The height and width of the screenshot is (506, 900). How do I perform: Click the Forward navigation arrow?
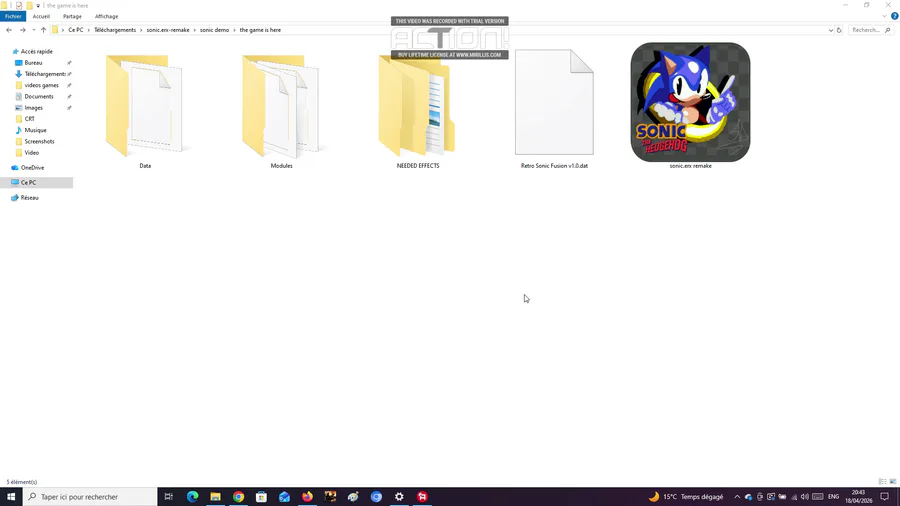[x=22, y=30]
